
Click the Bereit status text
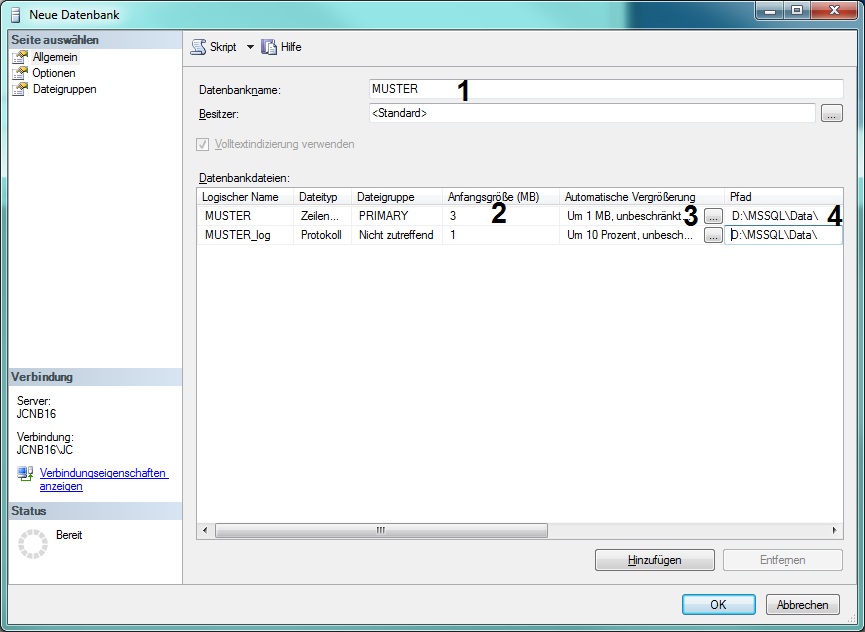pos(69,535)
